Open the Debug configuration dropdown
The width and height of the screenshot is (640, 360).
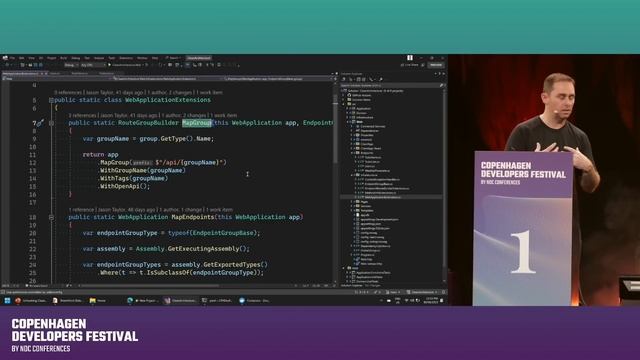click(71, 65)
